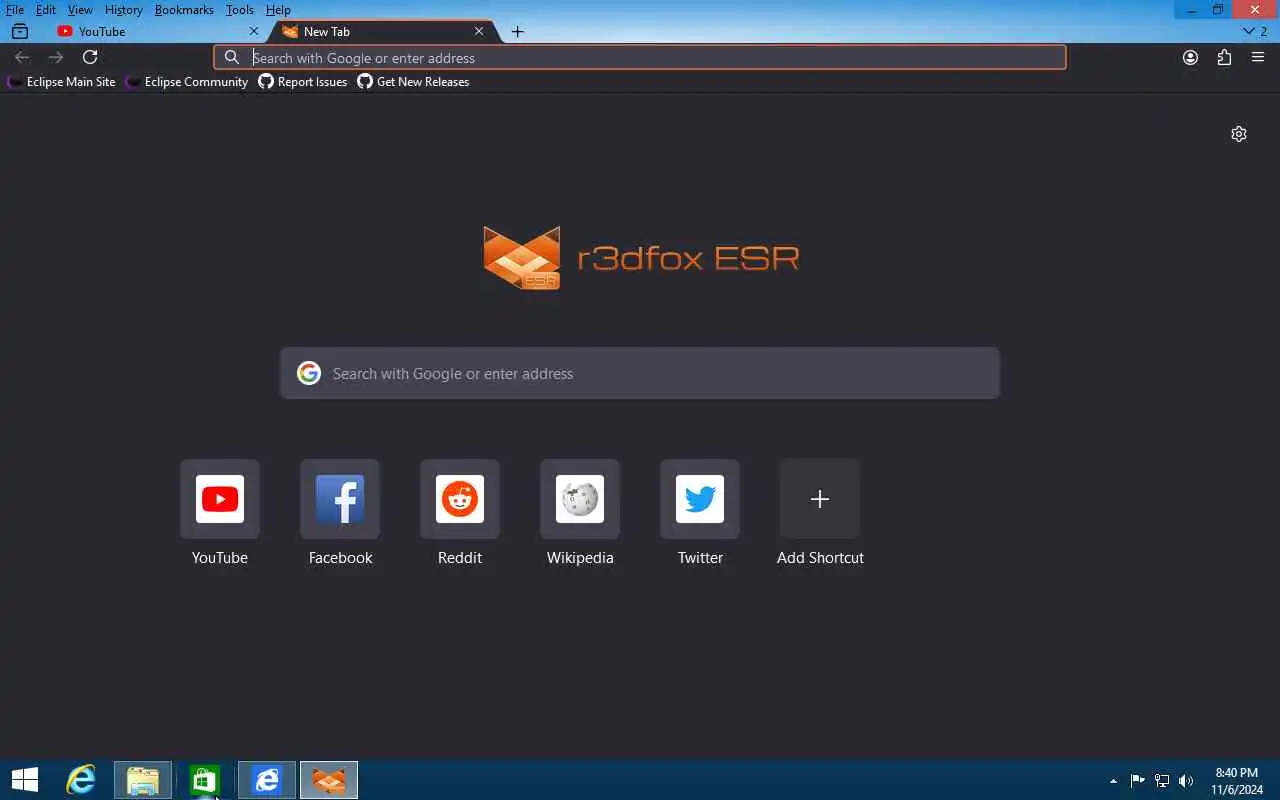Screen dimensions: 1280x800
Task: Click the Google logo in search box
Action: click(309, 373)
